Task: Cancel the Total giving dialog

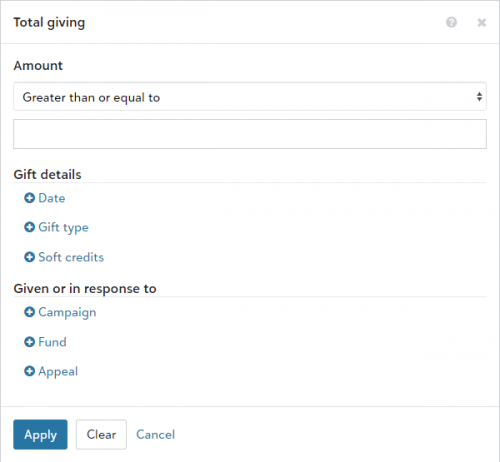Action: 155,434
